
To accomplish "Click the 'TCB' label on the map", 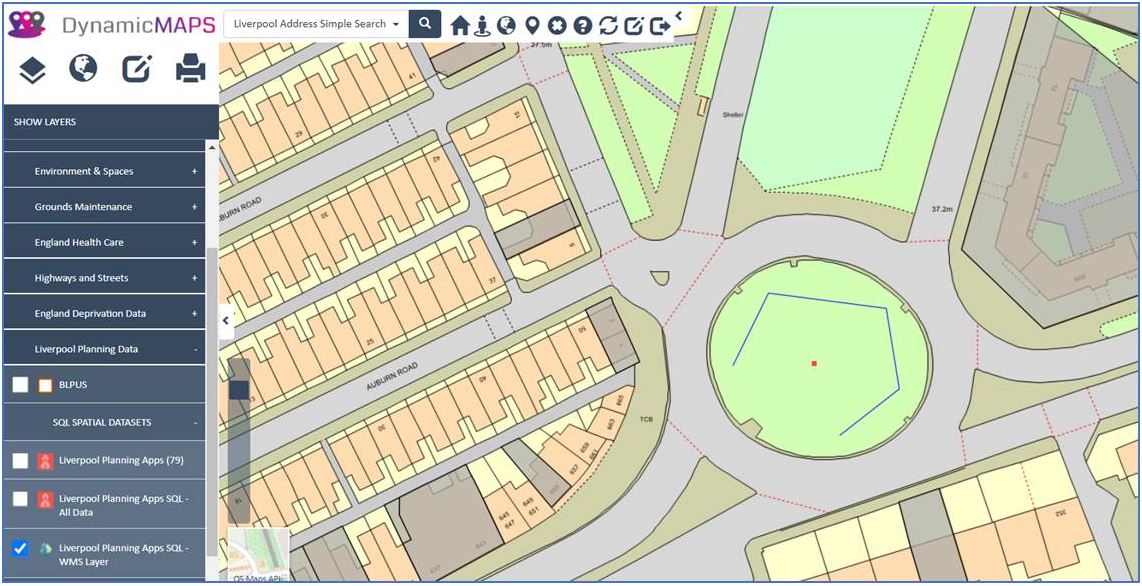I will (646, 419).
